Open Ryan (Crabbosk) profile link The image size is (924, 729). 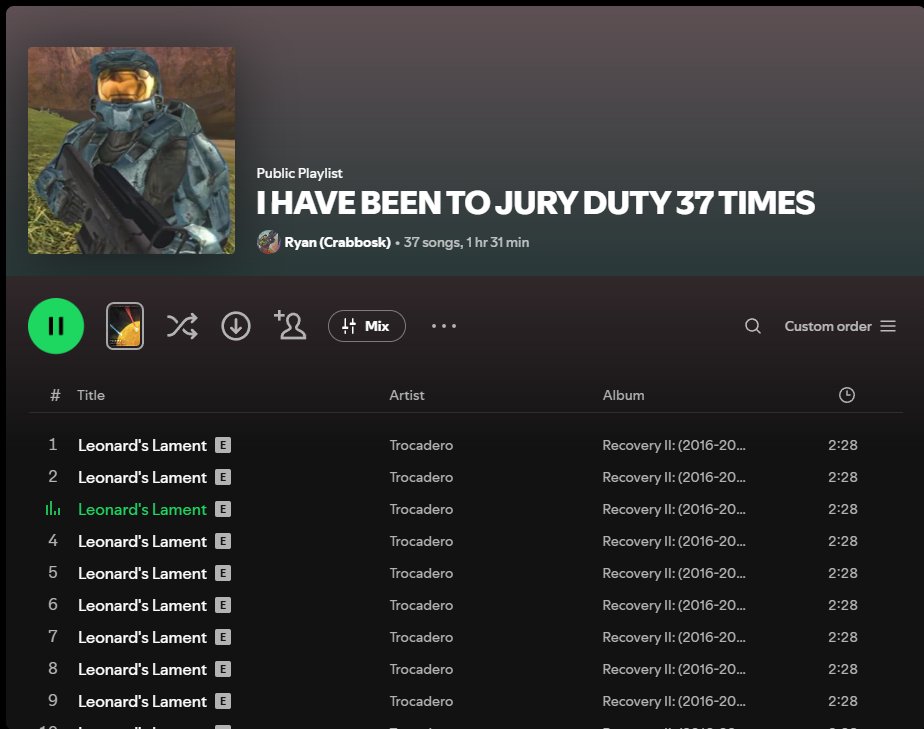337,242
